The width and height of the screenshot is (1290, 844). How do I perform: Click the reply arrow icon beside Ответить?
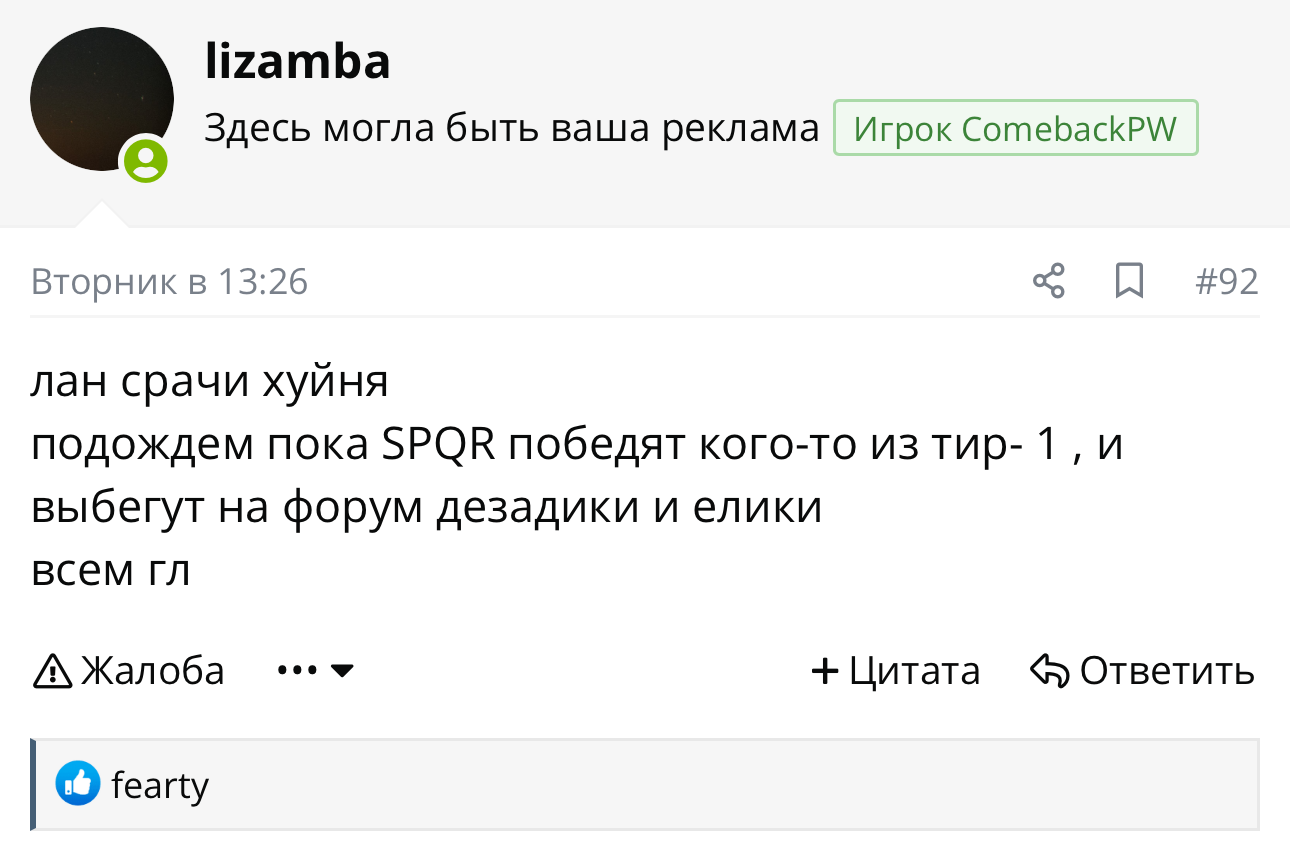pos(1050,671)
